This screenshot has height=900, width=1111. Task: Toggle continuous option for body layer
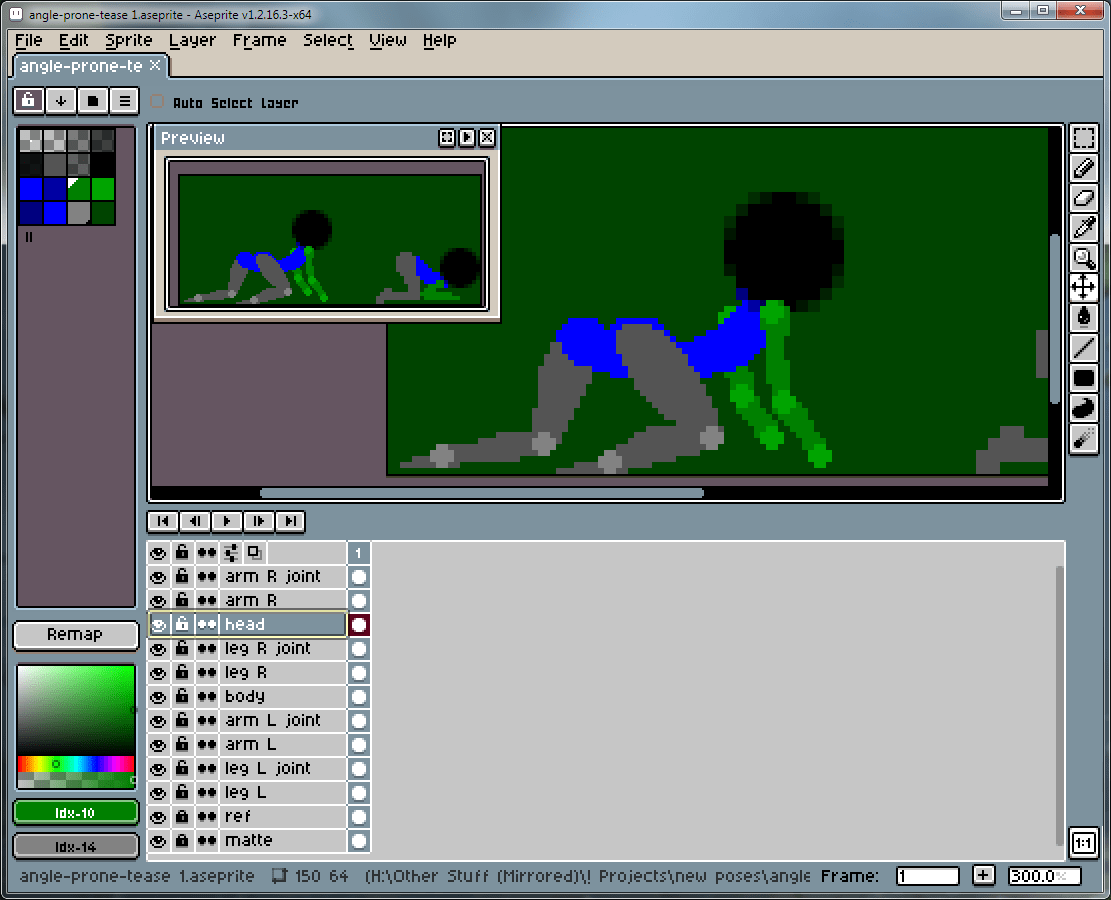point(206,697)
